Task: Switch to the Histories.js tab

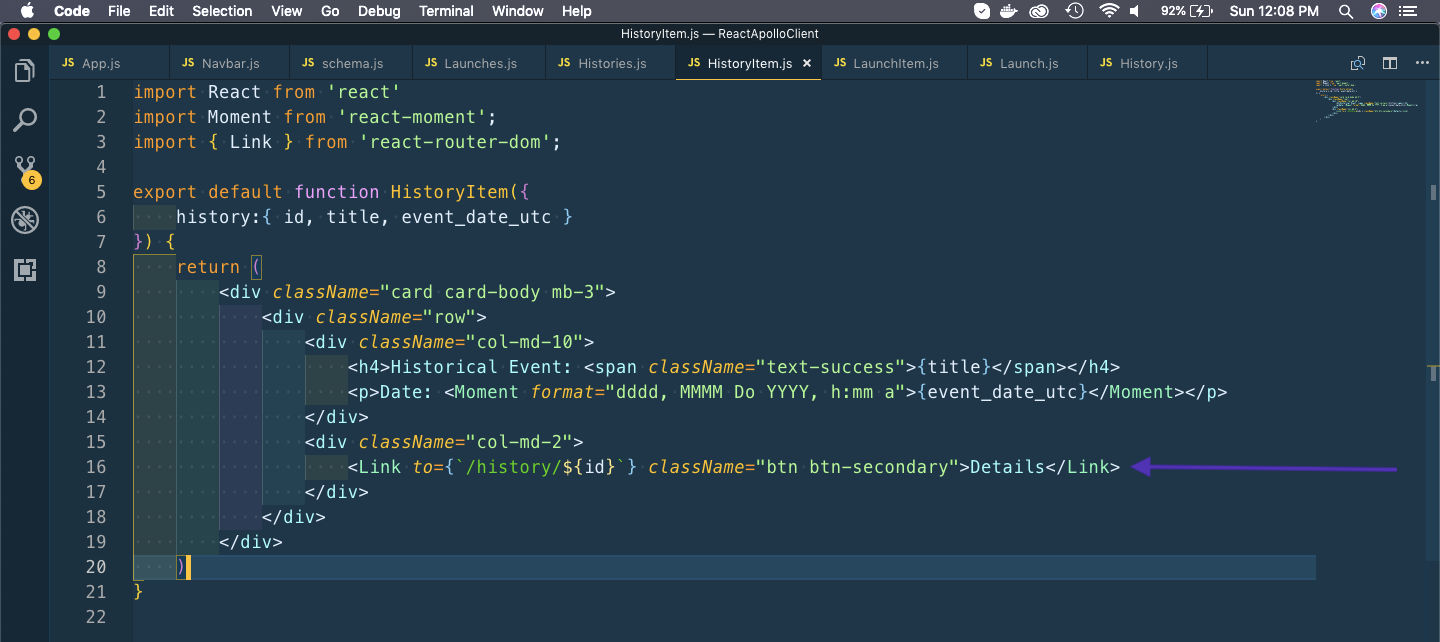Action: coord(611,63)
